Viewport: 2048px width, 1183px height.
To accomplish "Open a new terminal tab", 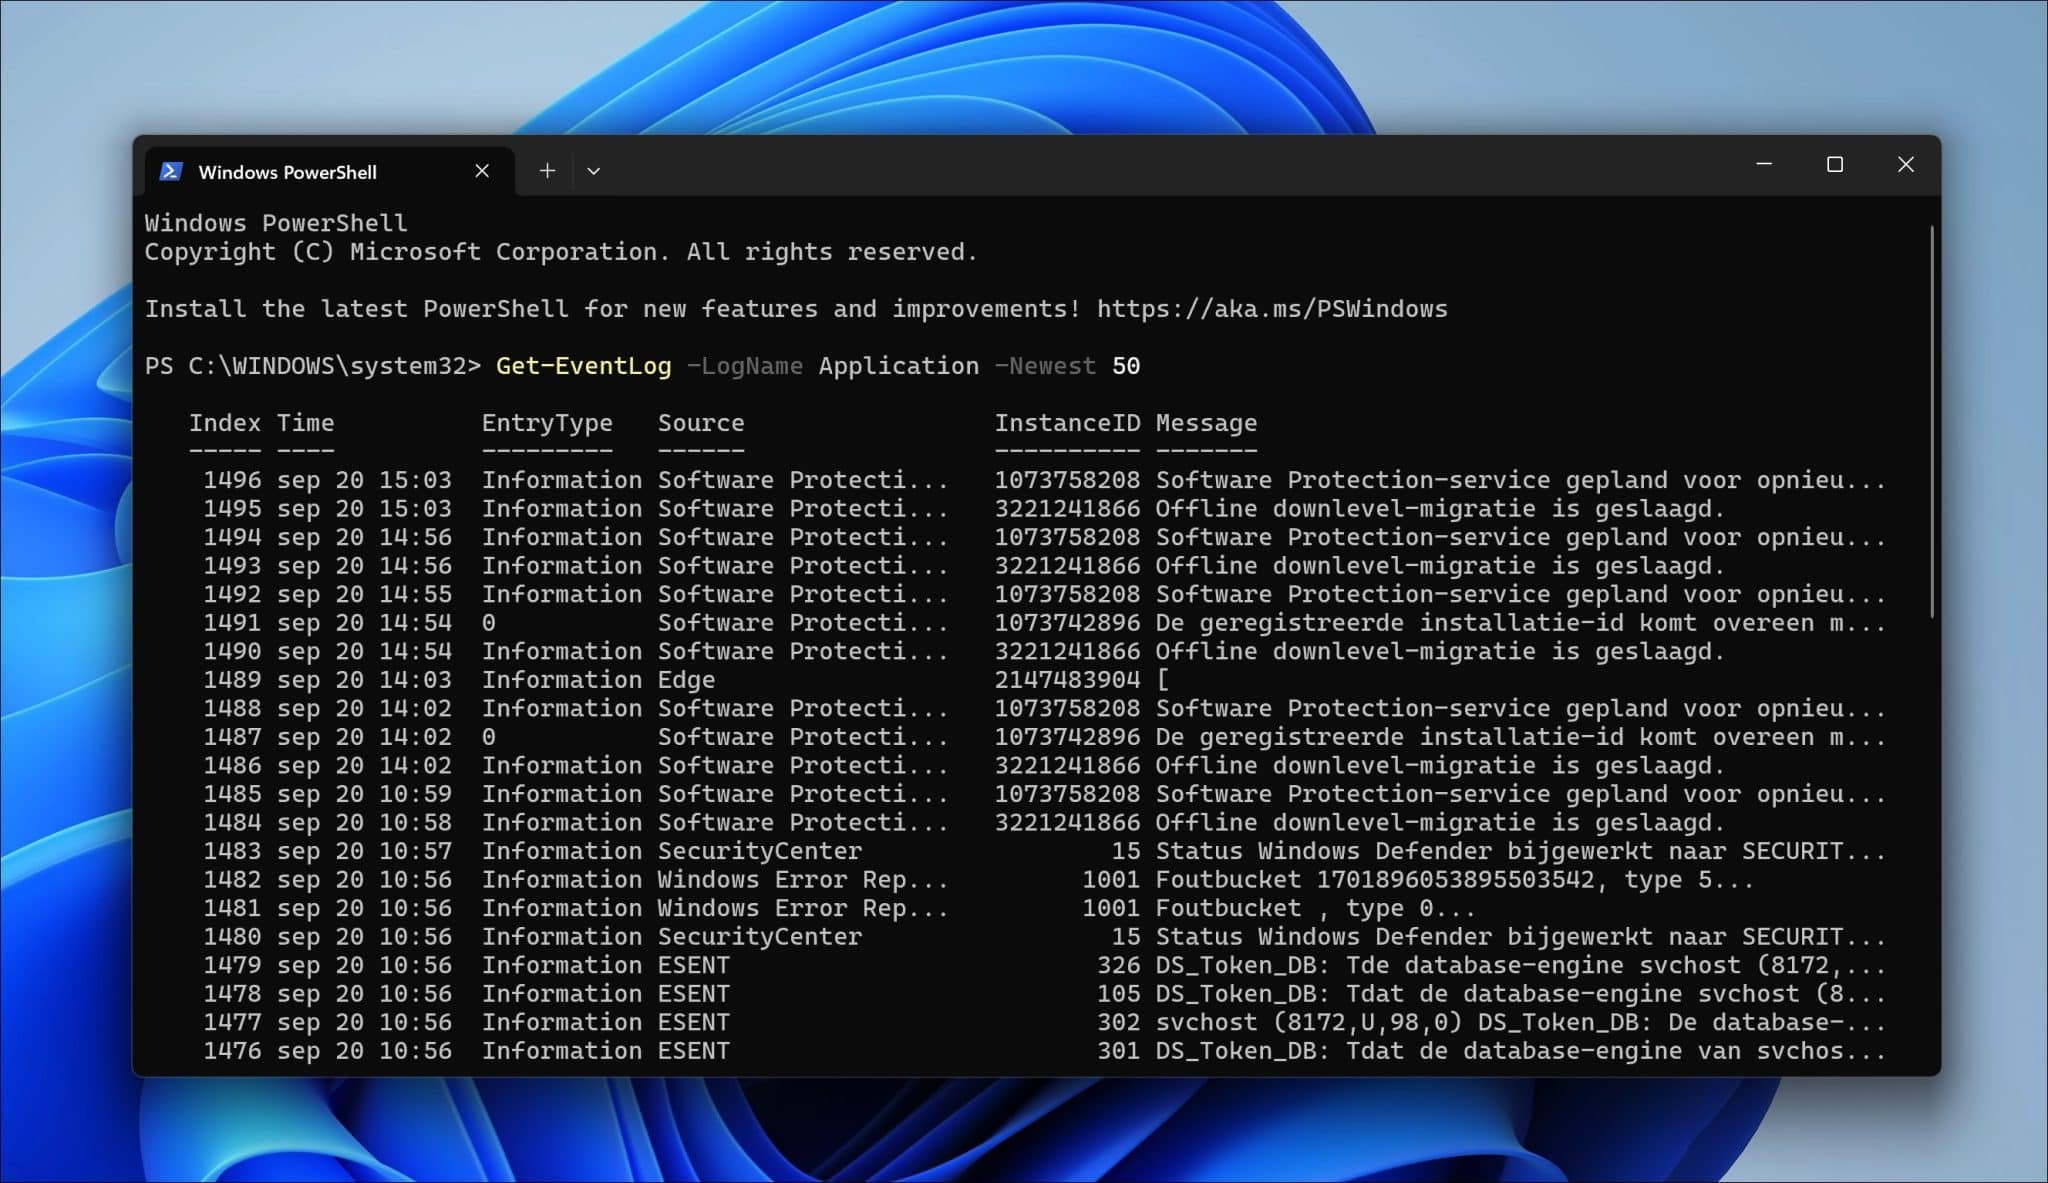I will coord(547,171).
